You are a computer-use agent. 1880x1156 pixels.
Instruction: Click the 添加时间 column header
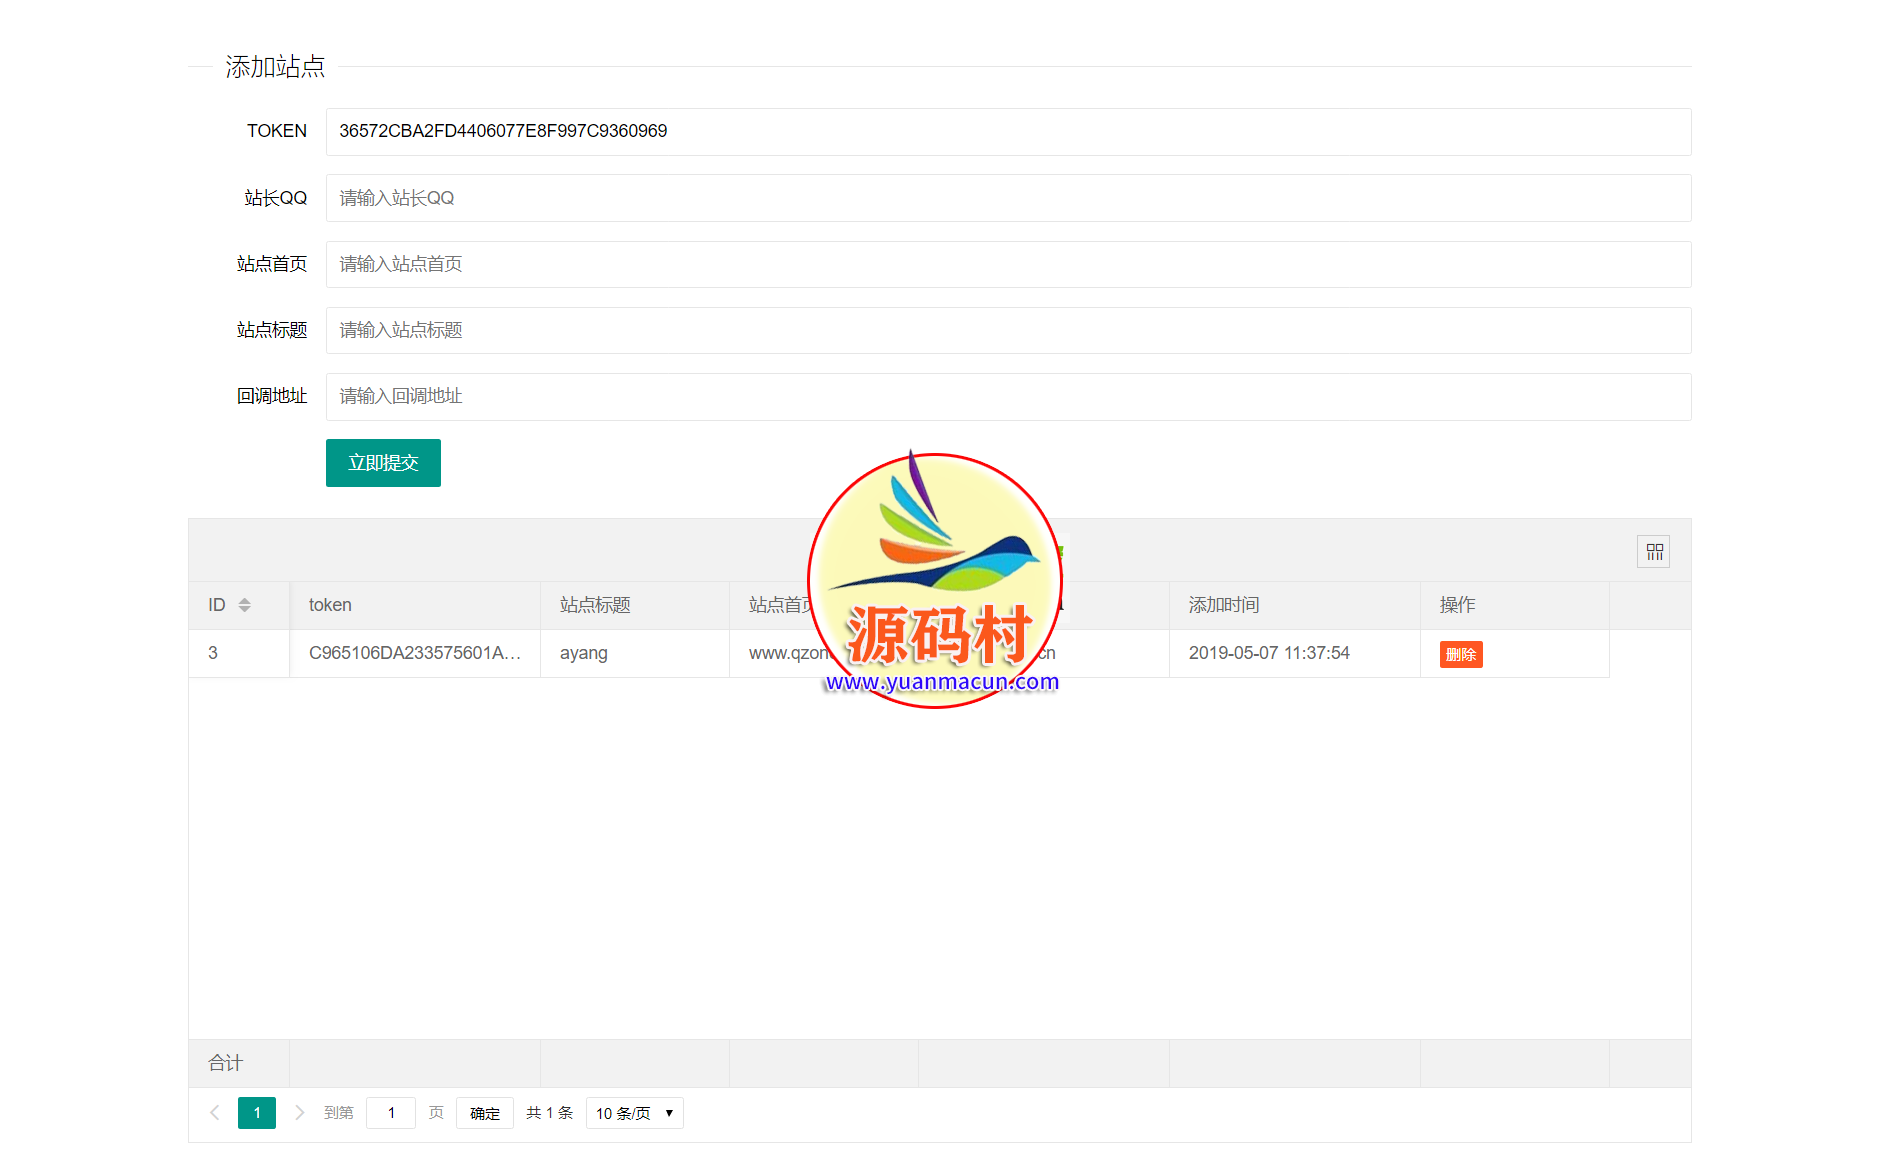pos(1223,605)
